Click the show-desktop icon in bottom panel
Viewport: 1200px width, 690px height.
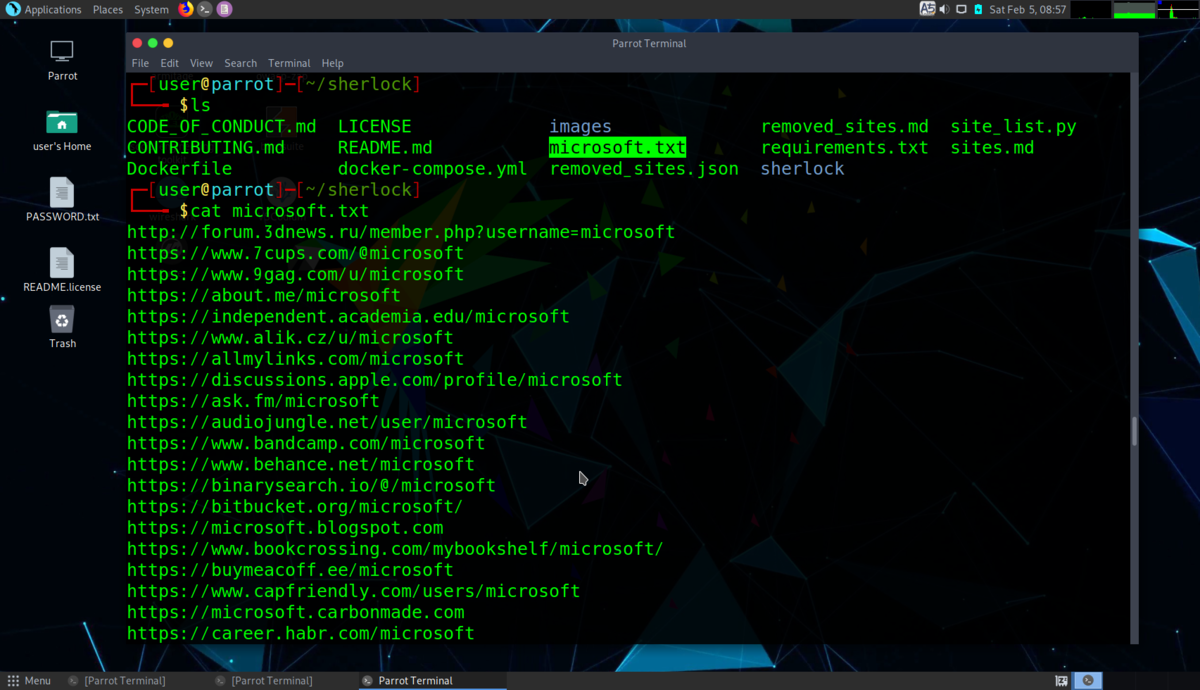[1061, 680]
